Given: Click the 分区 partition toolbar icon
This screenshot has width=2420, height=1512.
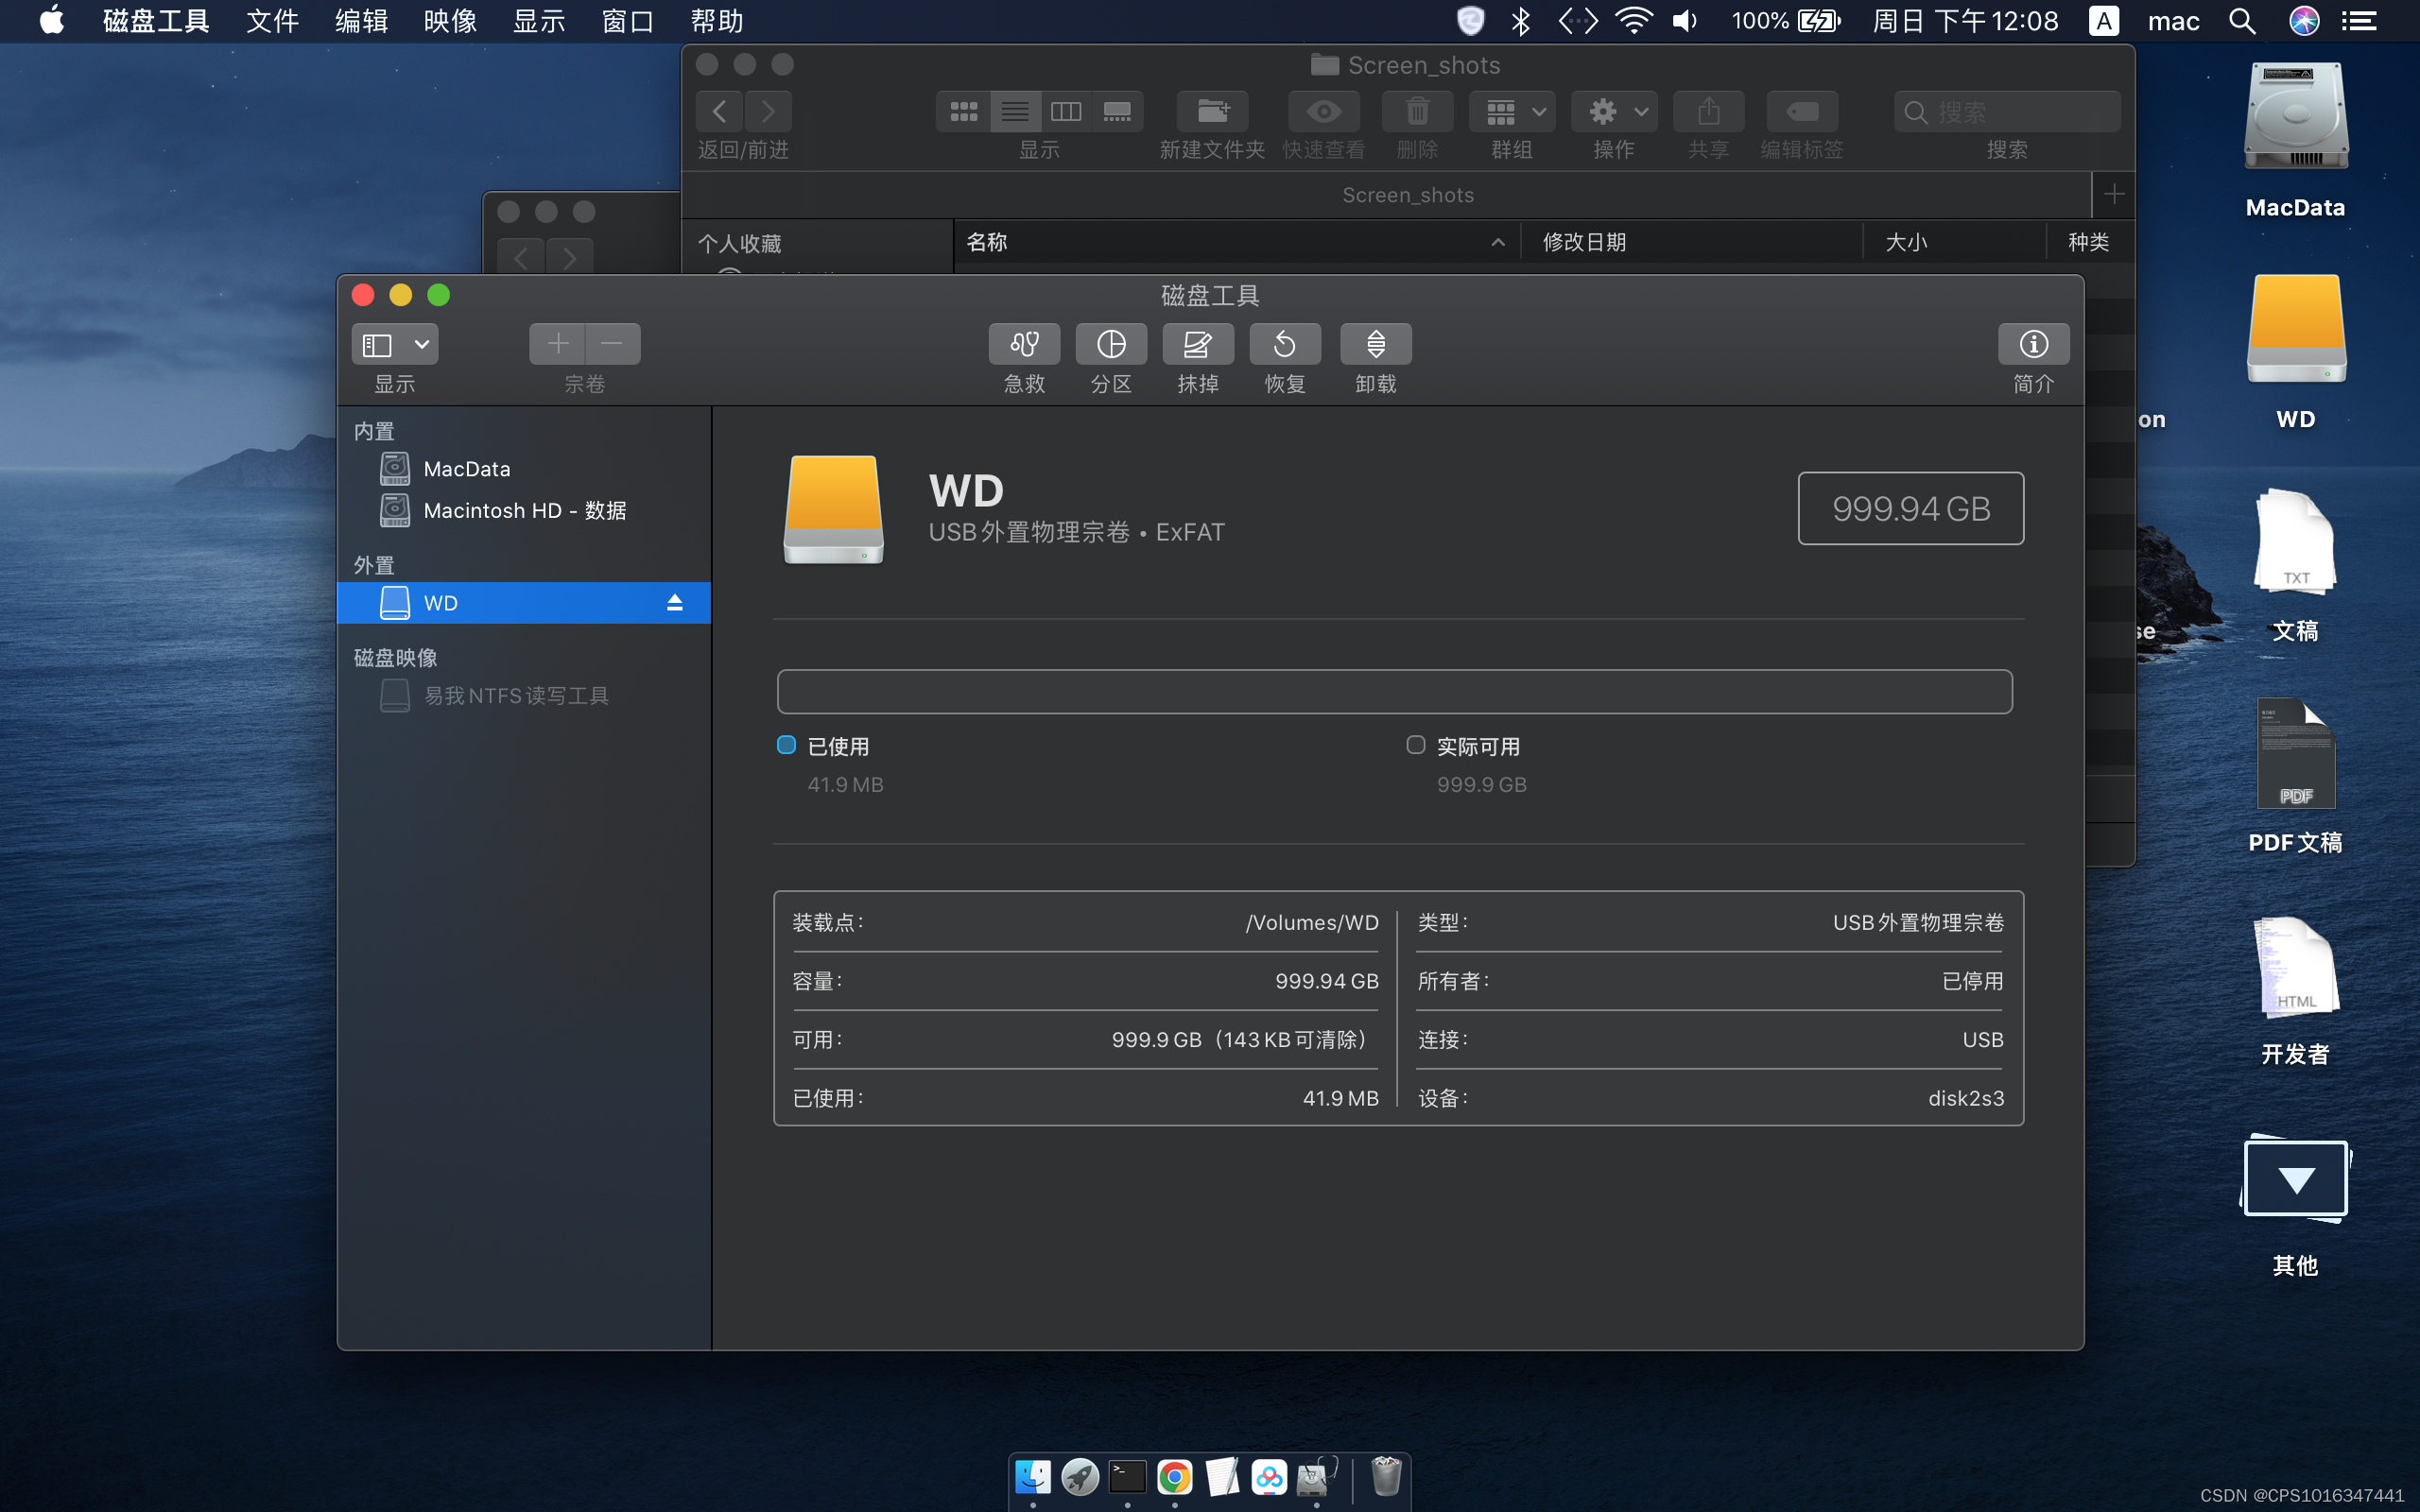Looking at the screenshot, I should pos(1110,344).
